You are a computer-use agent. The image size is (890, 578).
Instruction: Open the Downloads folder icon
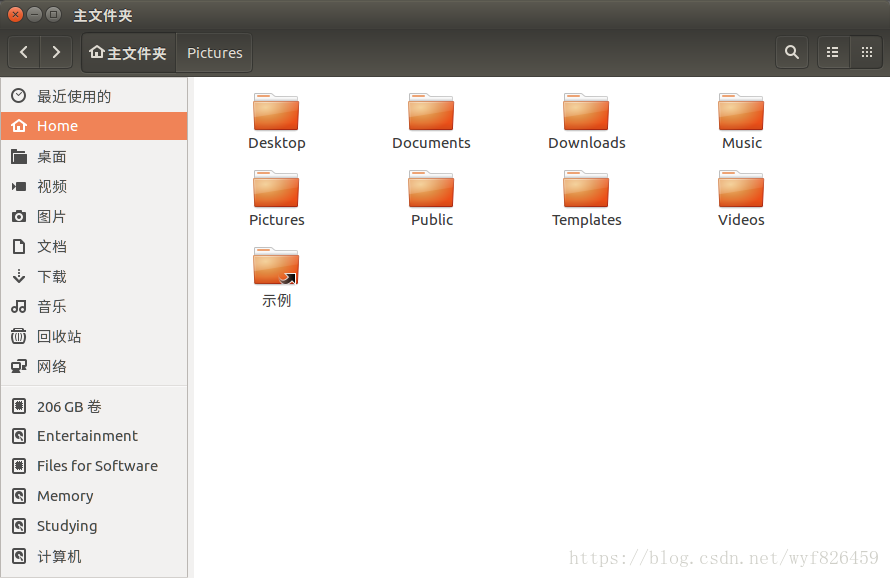pyautogui.click(x=586, y=112)
